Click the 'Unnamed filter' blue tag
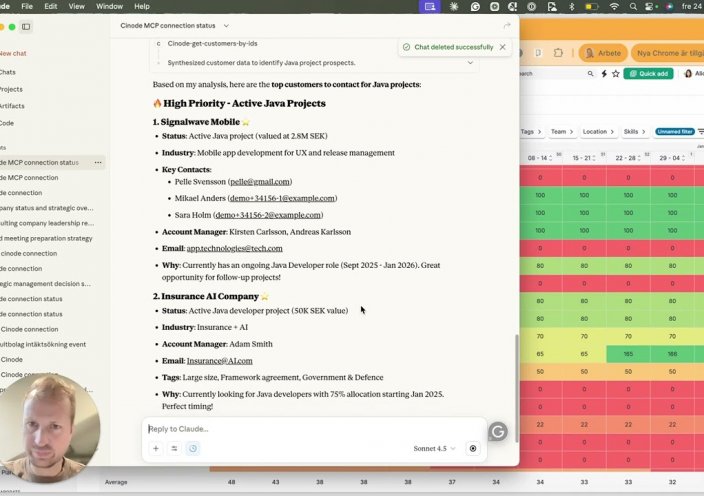 point(675,132)
